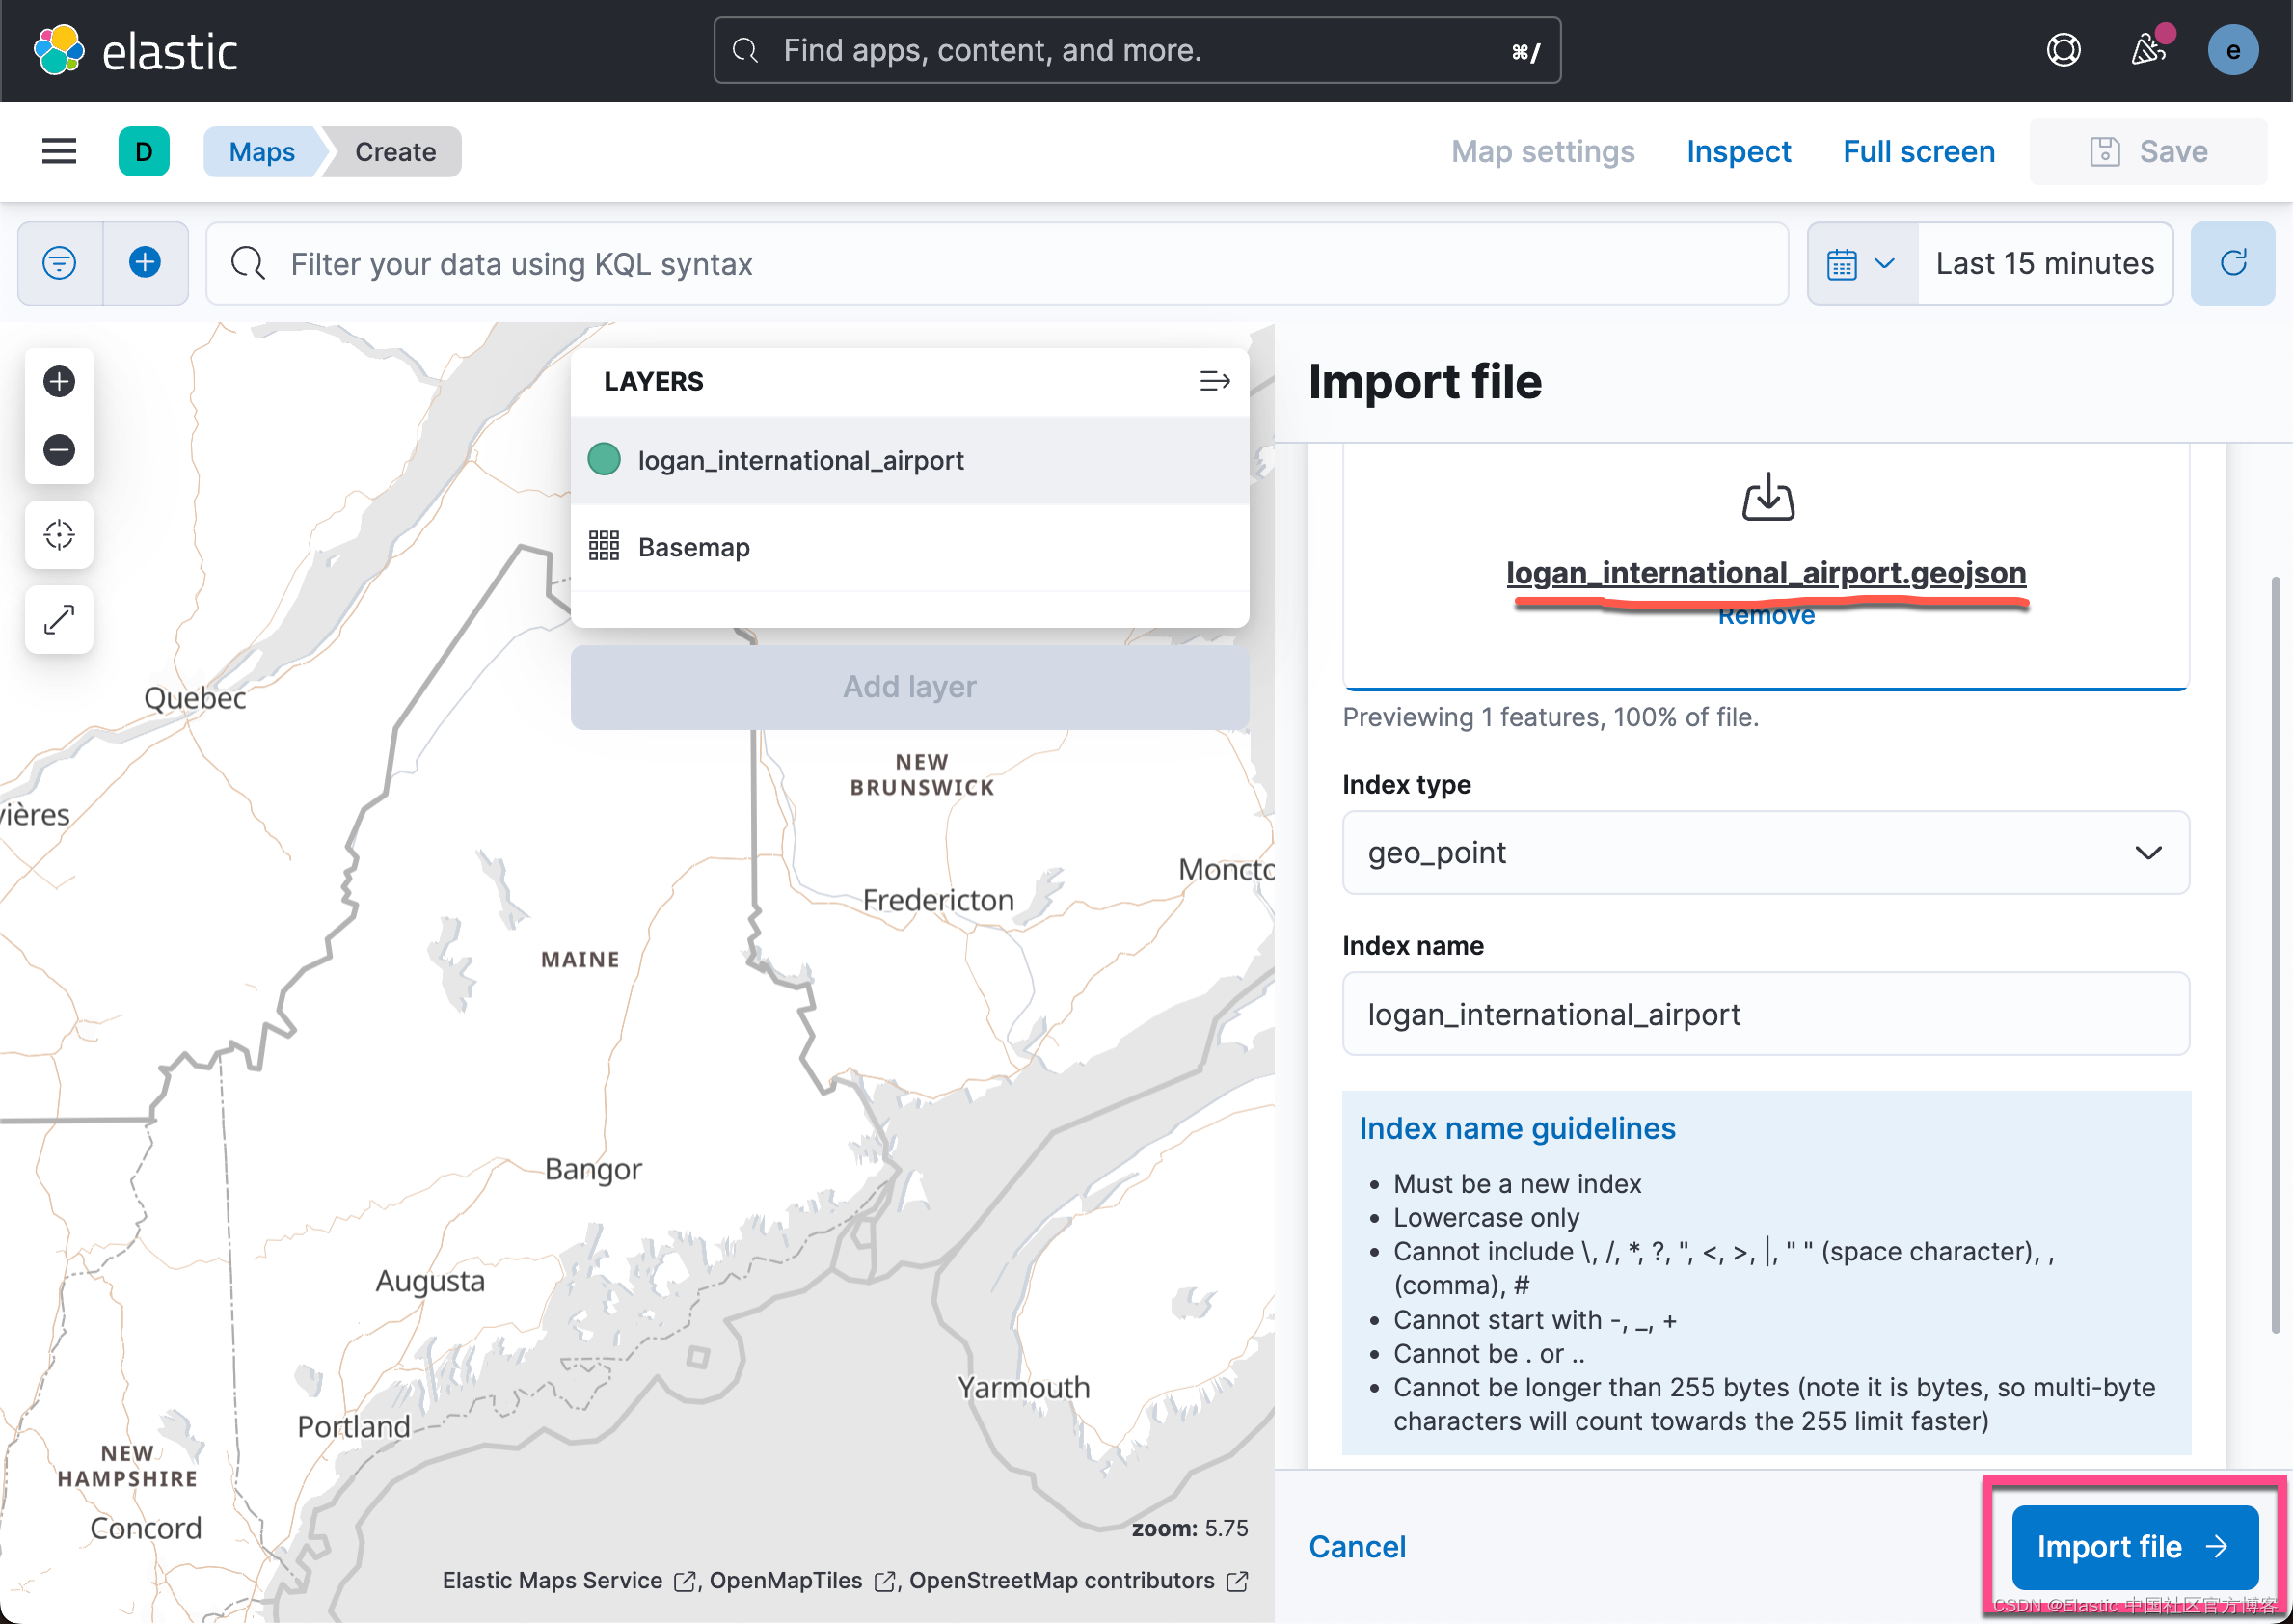This screenshot has width=2293, height=1624.
Task: Click the Index name input field
Action: (x=1765, y=1014)
